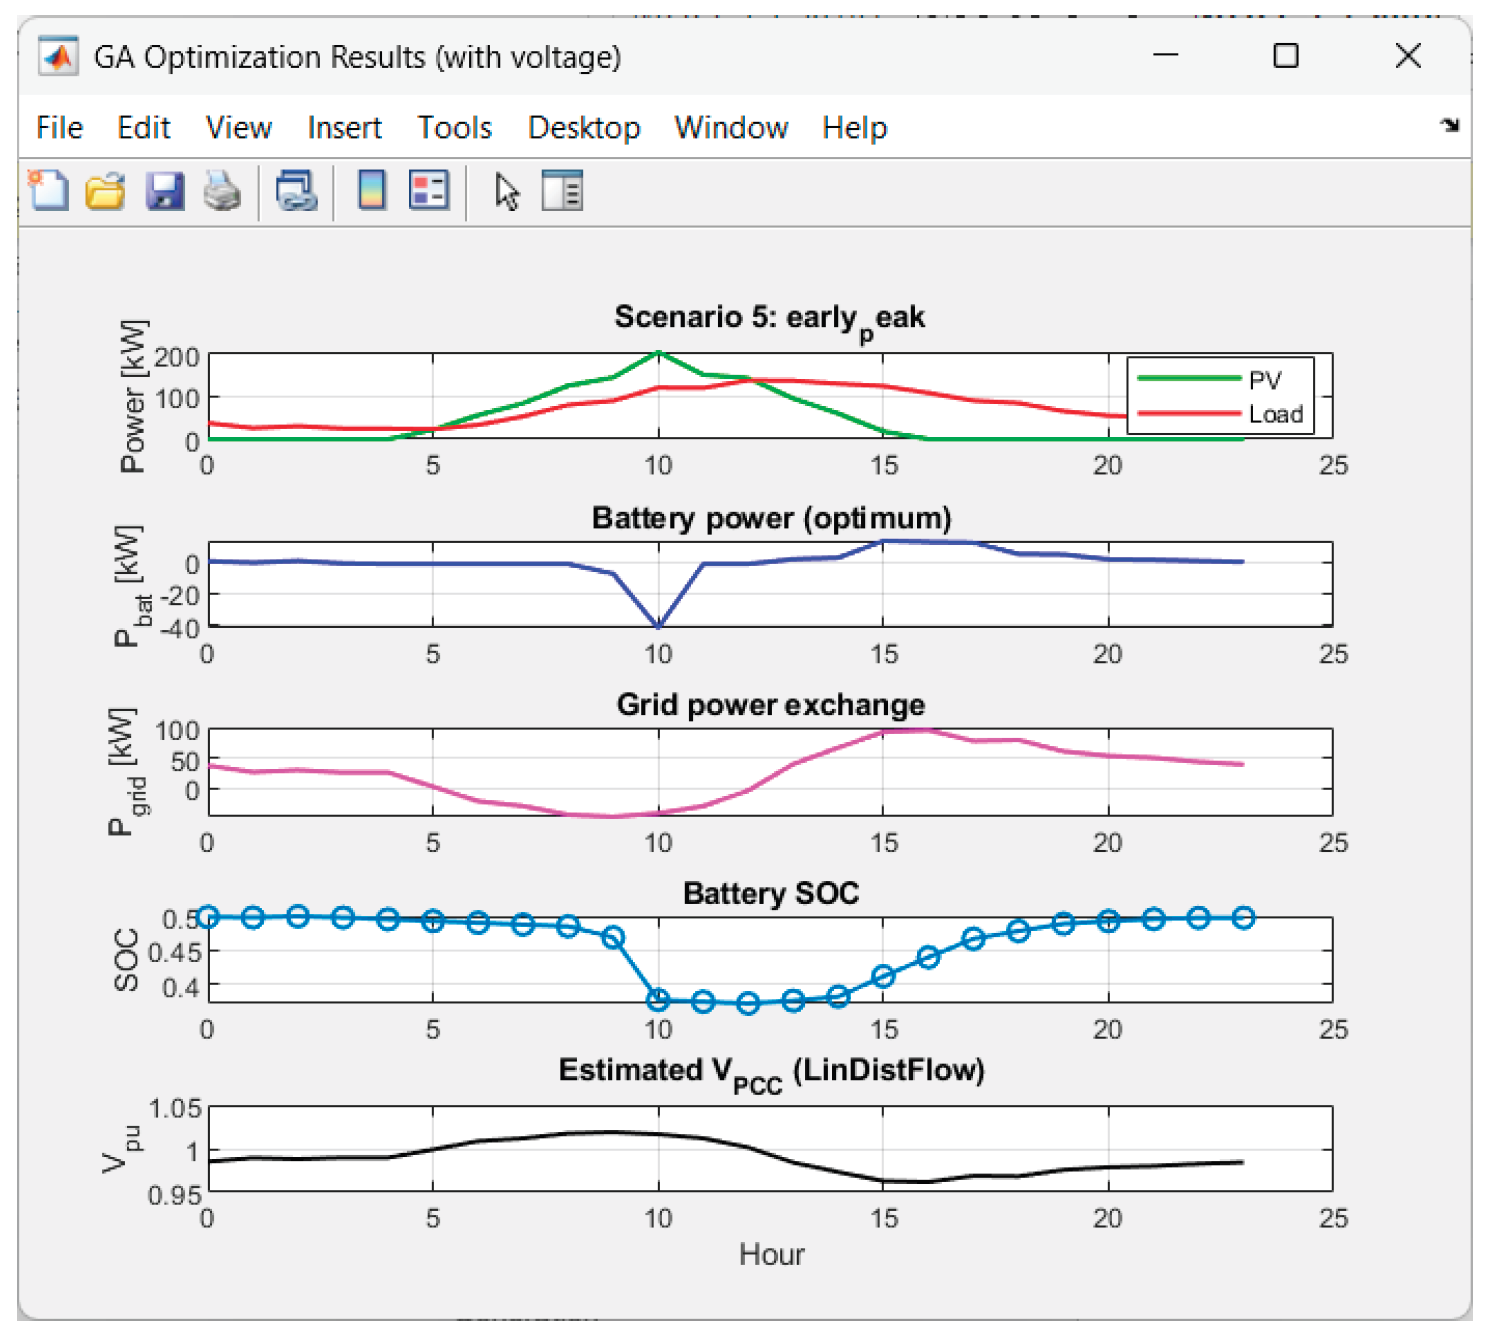Click the MATLAB logo in the title bar
This screenshot has width=1495, height=1344.
tap(58, 57)
